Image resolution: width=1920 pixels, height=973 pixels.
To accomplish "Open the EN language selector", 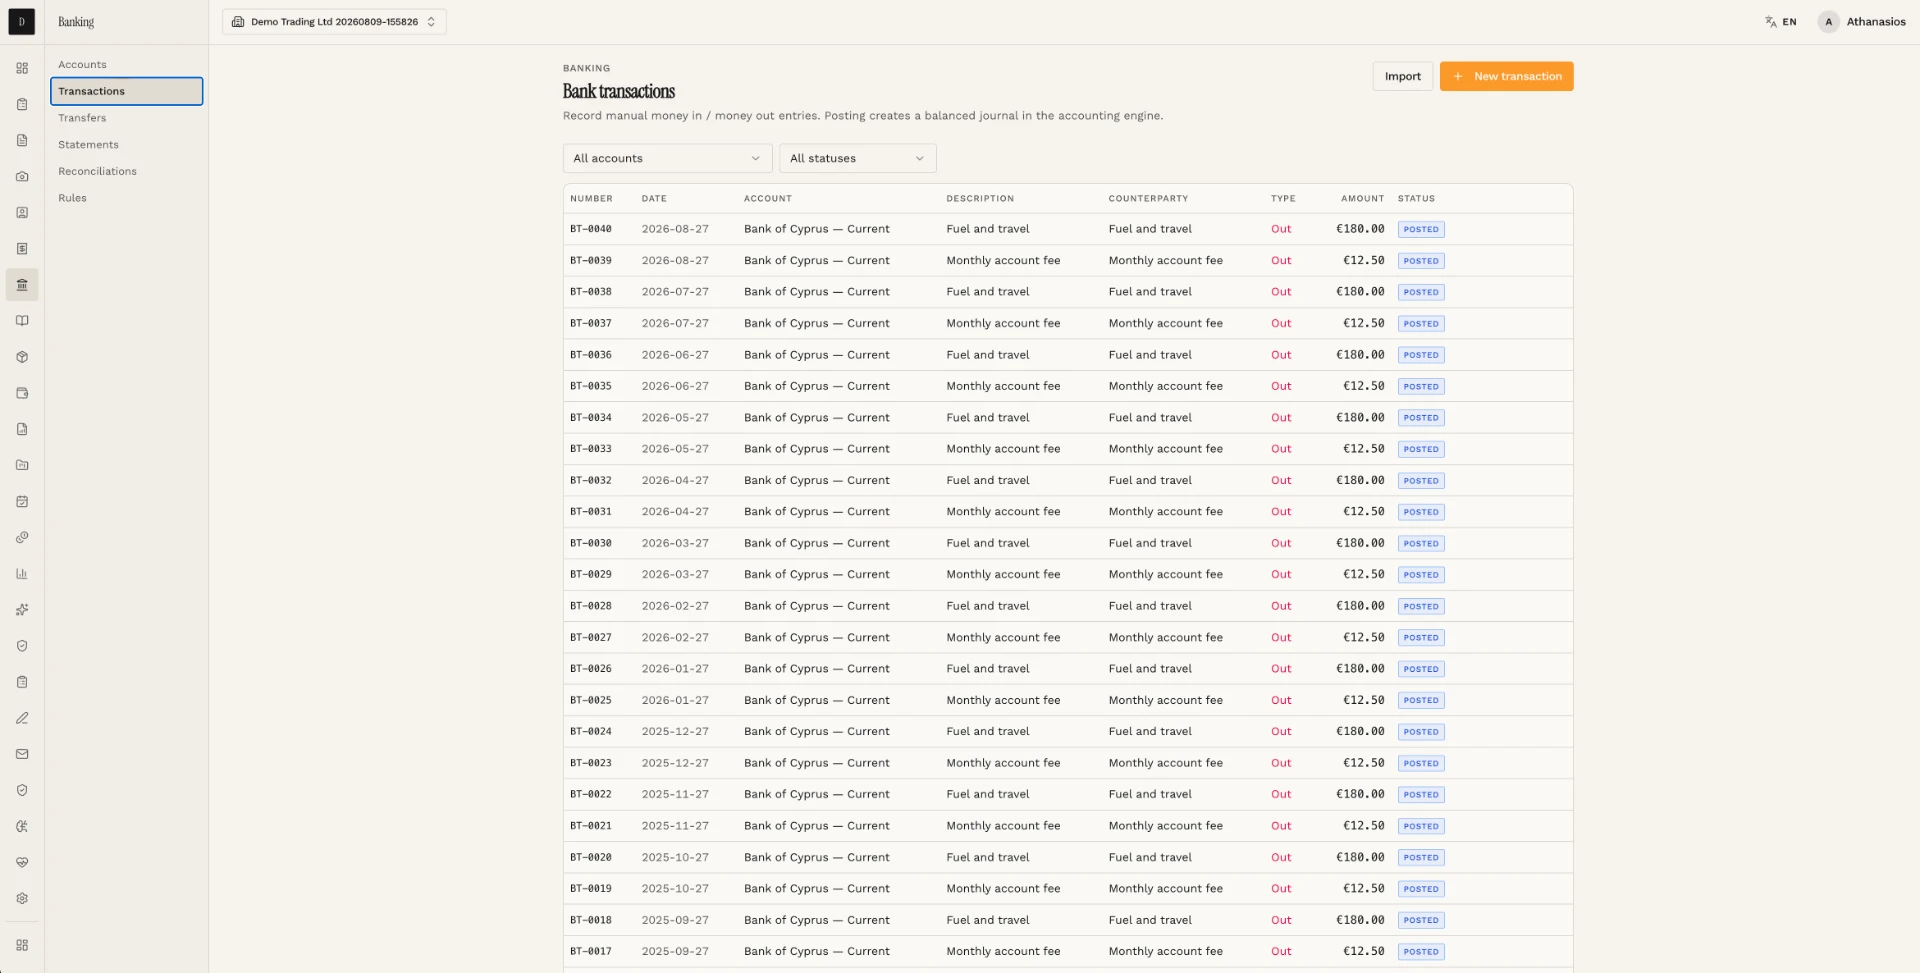I will click(1781, 21).
